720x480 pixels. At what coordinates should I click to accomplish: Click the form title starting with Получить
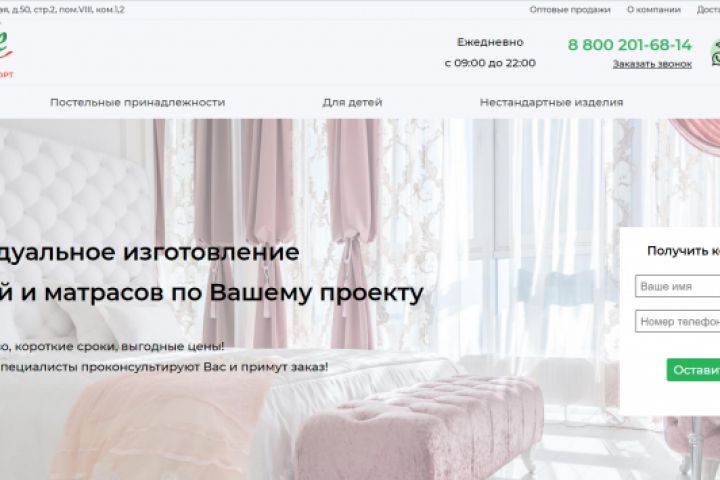click(x=683, y=251)
